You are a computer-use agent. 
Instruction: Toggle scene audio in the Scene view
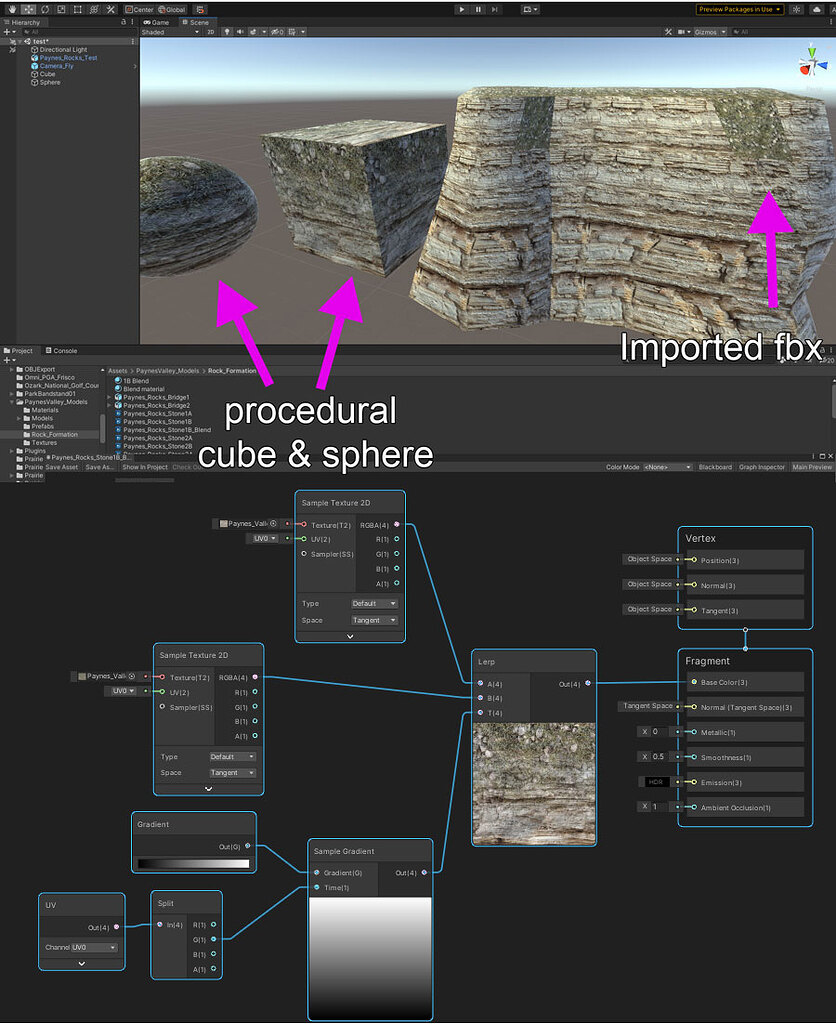pos(241,31)
